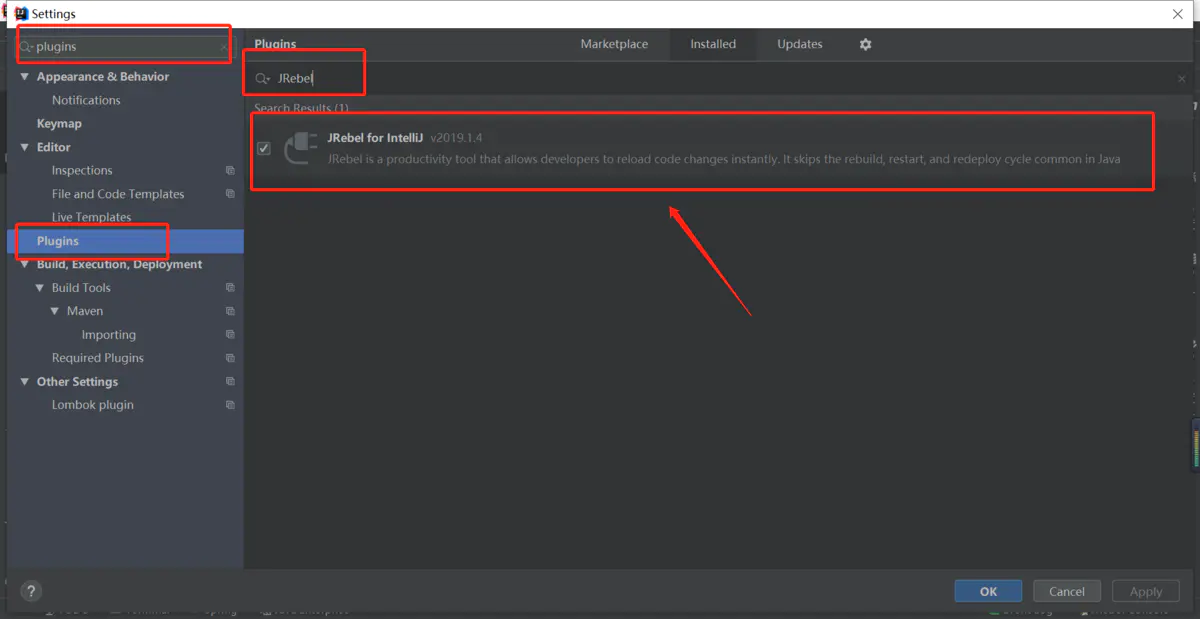Collapse the Editor tree section

(x=25, y=147)
